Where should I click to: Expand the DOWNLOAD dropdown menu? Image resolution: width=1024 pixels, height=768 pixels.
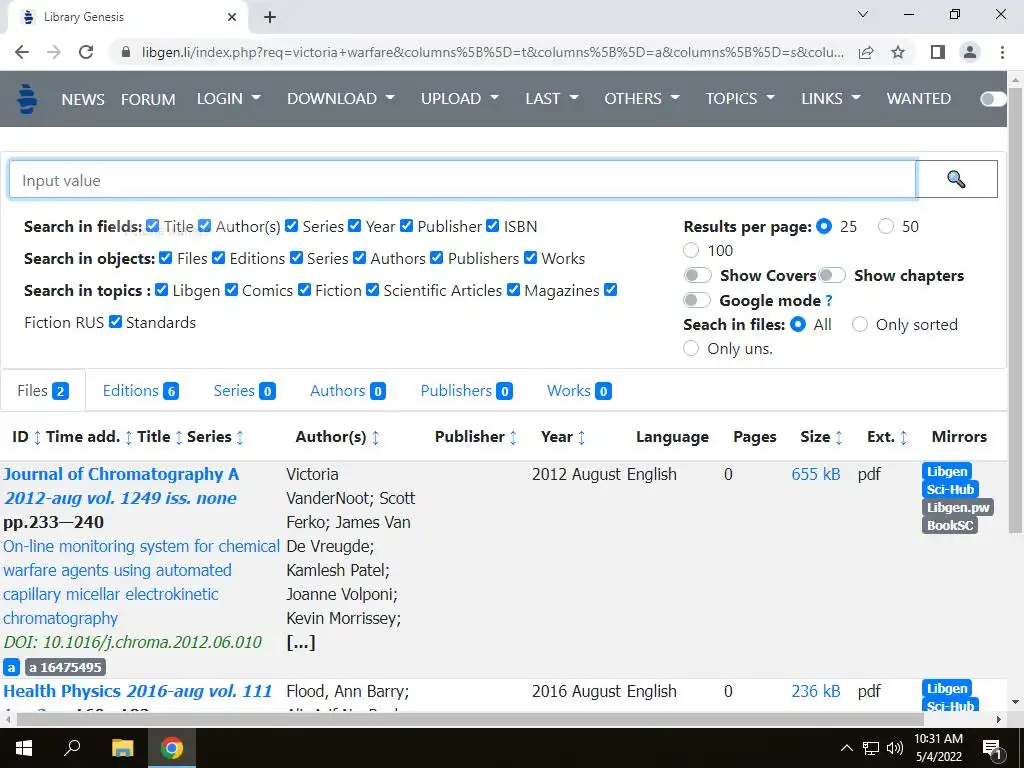click(x=341, y=99)
